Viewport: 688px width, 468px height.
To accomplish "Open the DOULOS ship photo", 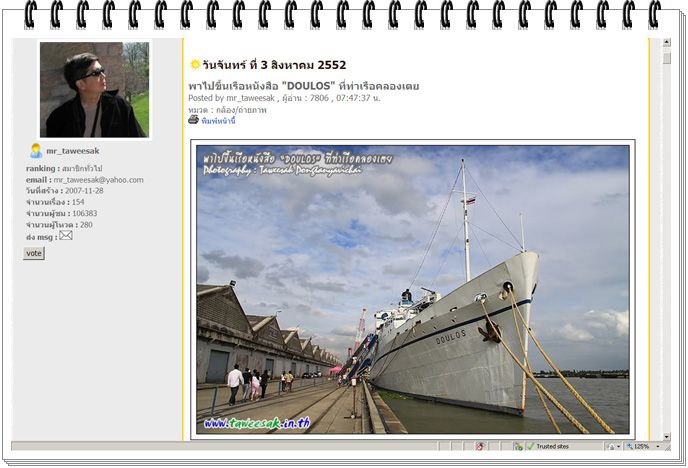I will (412, 289).
